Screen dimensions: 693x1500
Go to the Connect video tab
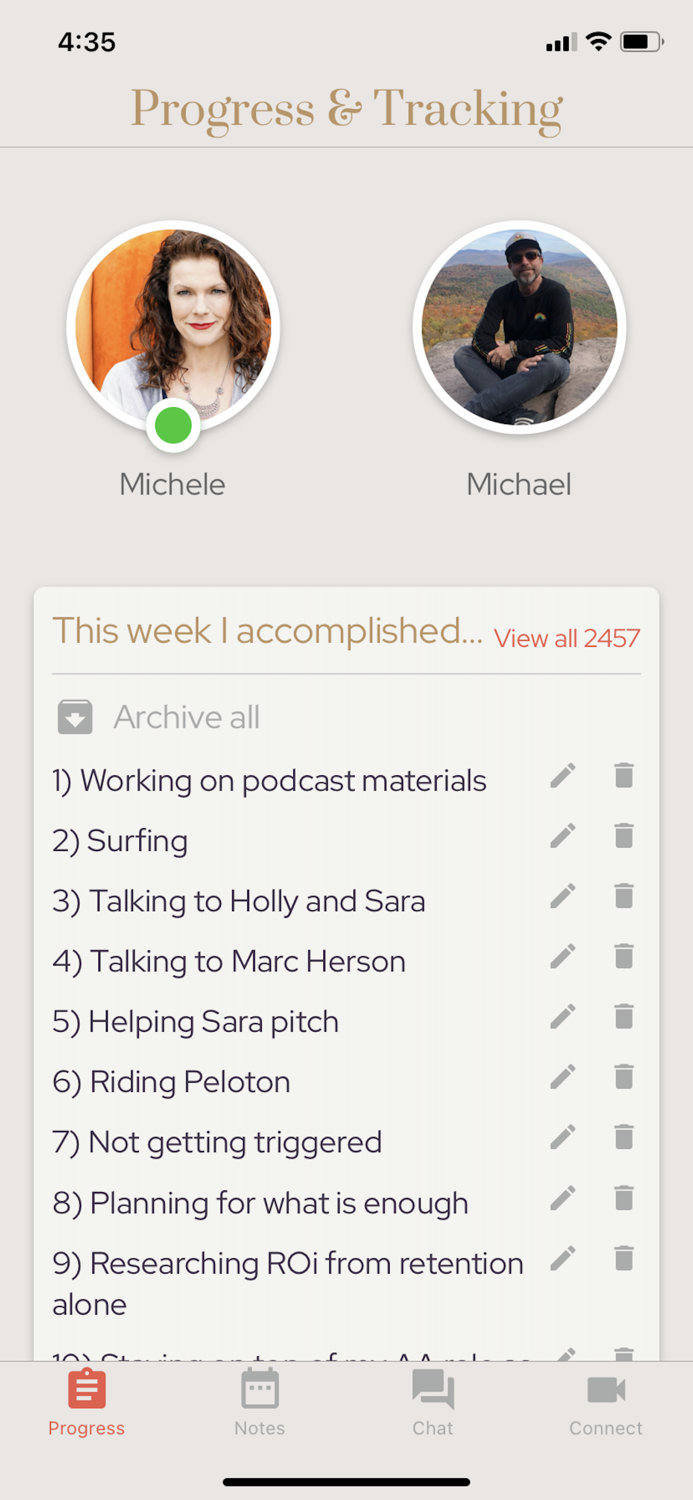pyautogui.click(x=606, y=1402)
